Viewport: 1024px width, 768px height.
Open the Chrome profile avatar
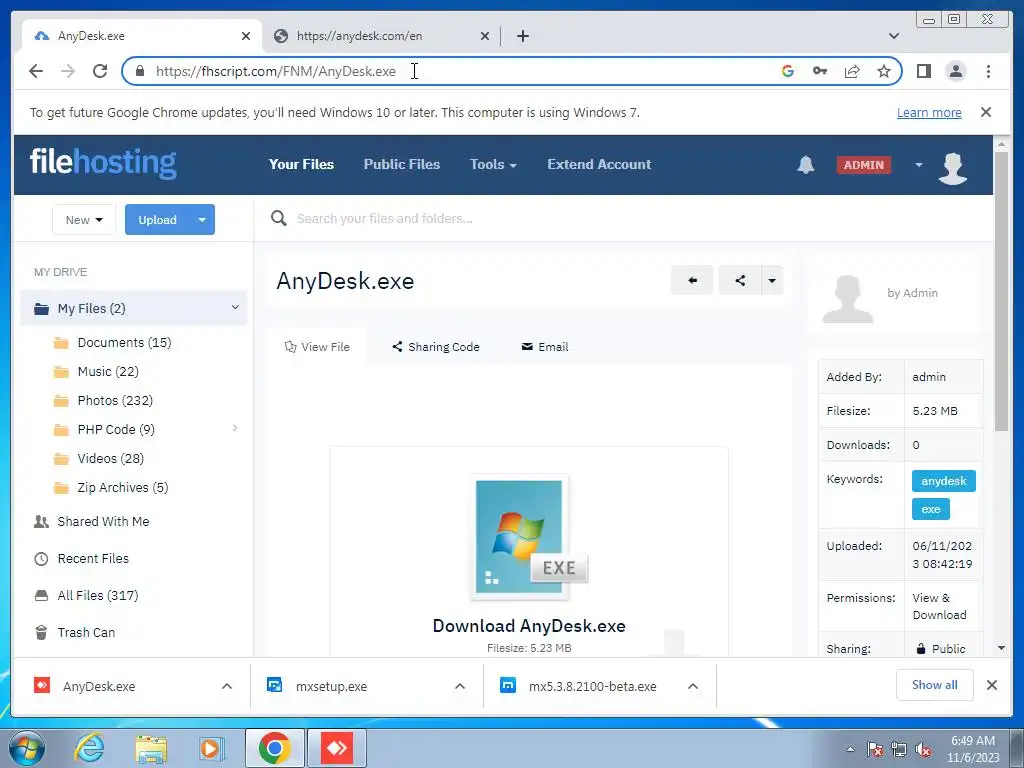955,71
